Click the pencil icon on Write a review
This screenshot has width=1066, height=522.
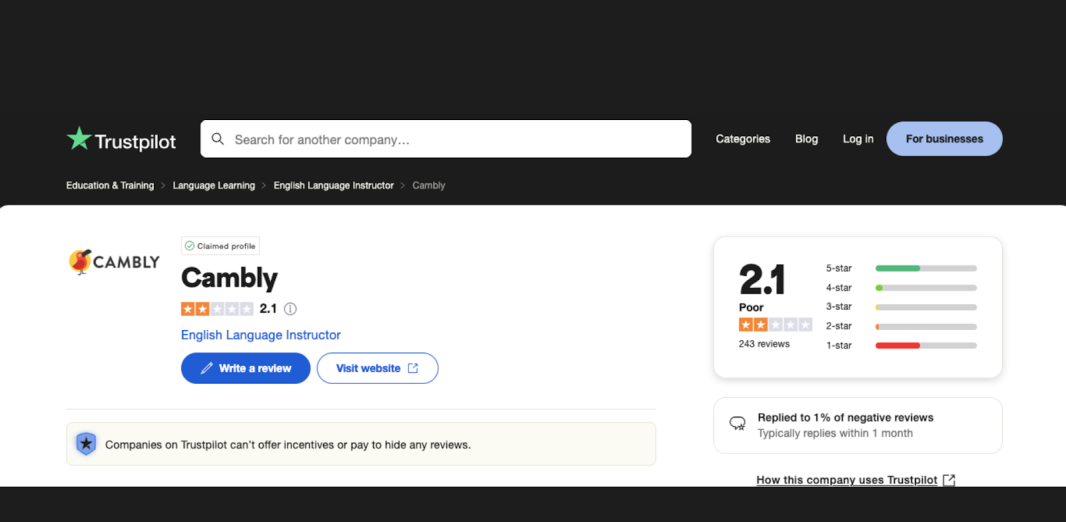207,368
